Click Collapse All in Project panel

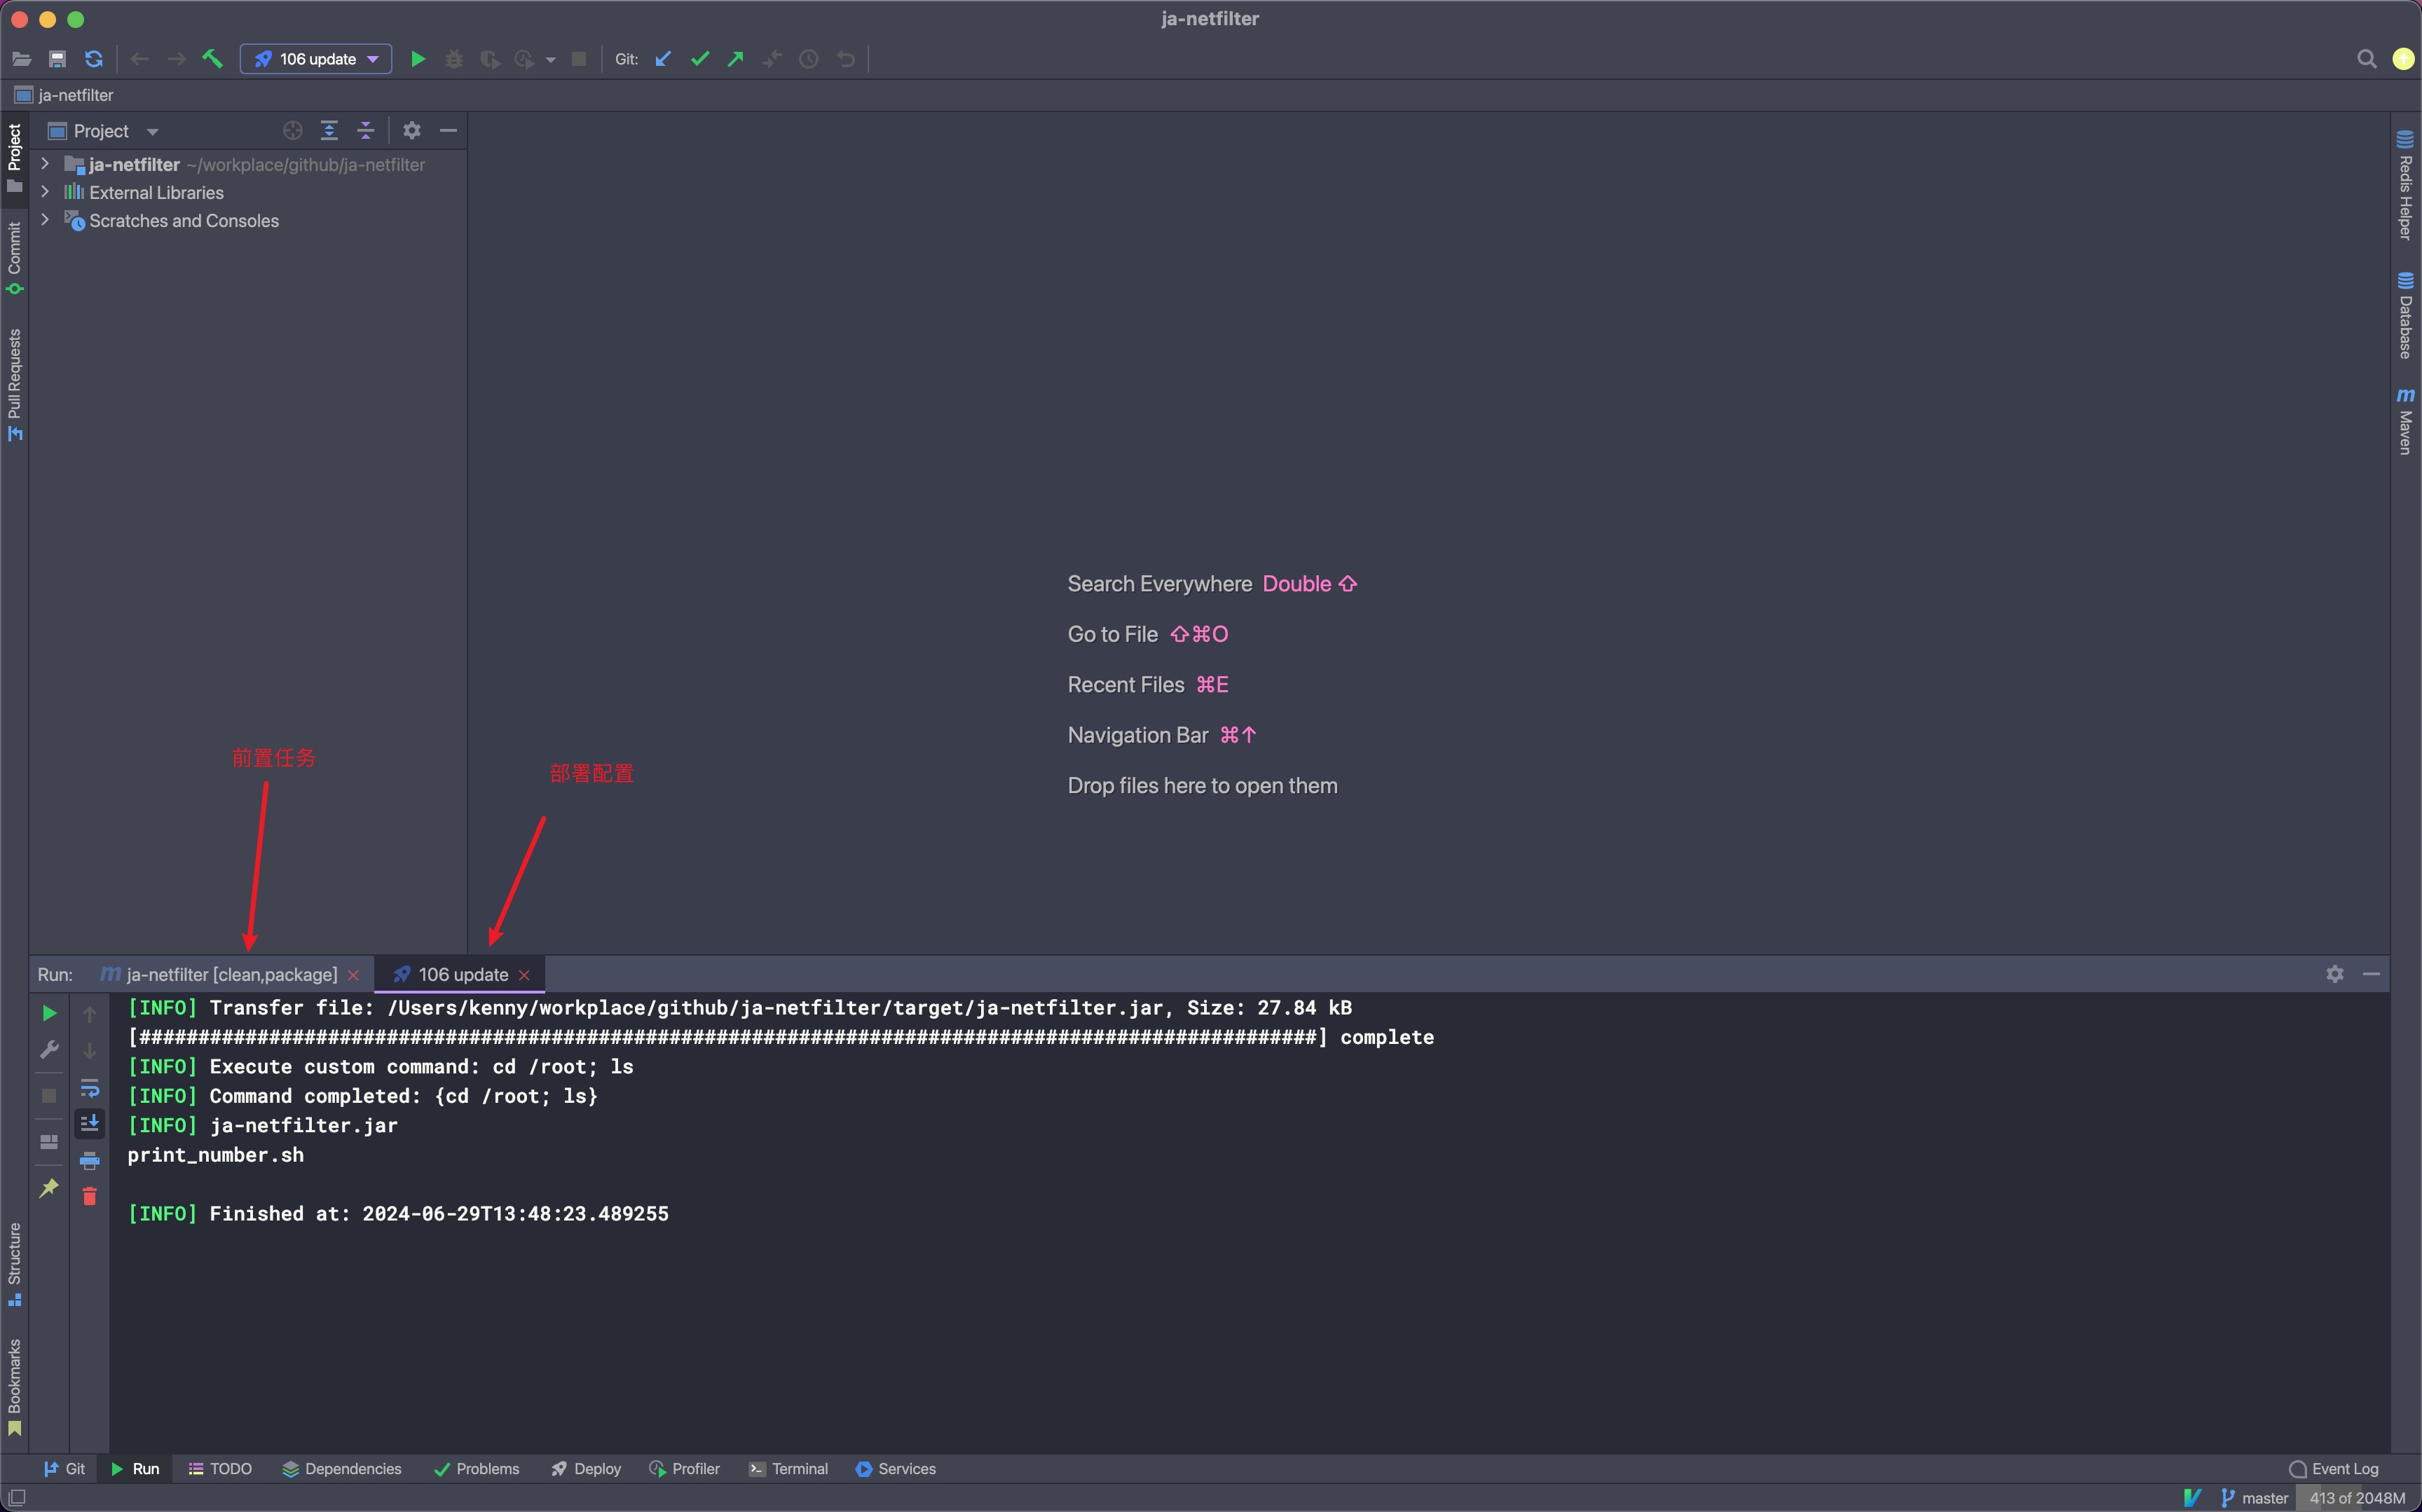pyautogui.click(x=366, y=130)
